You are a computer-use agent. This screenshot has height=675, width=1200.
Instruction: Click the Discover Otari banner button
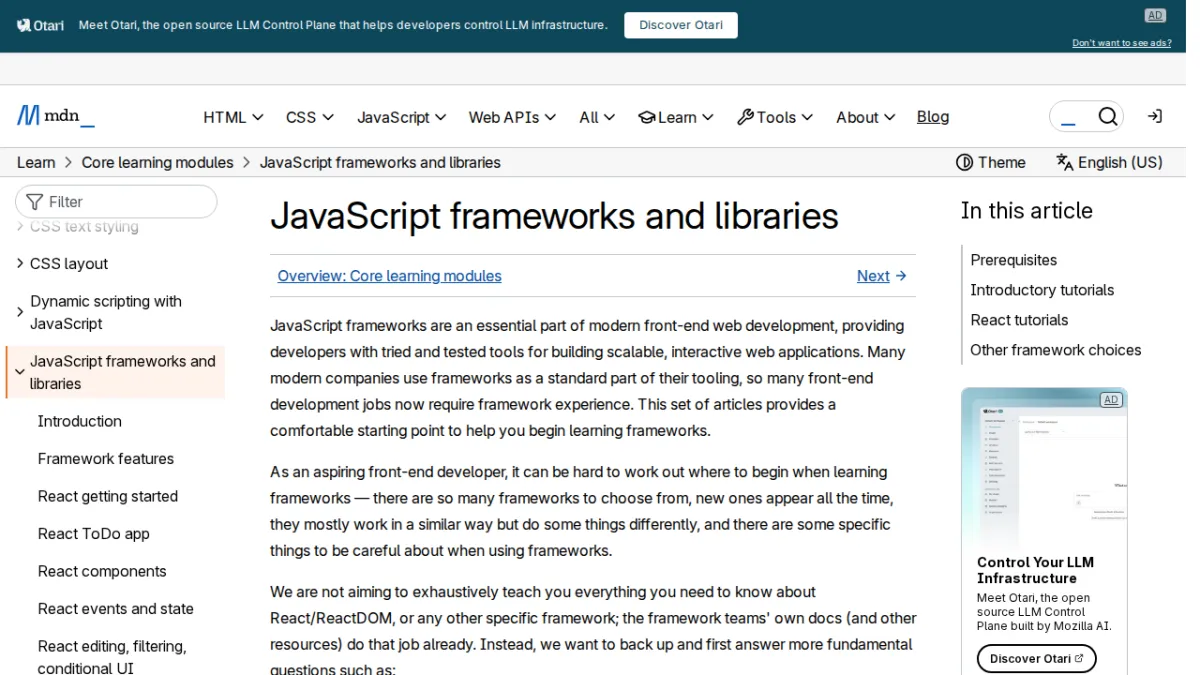click(x=681, y=25)
